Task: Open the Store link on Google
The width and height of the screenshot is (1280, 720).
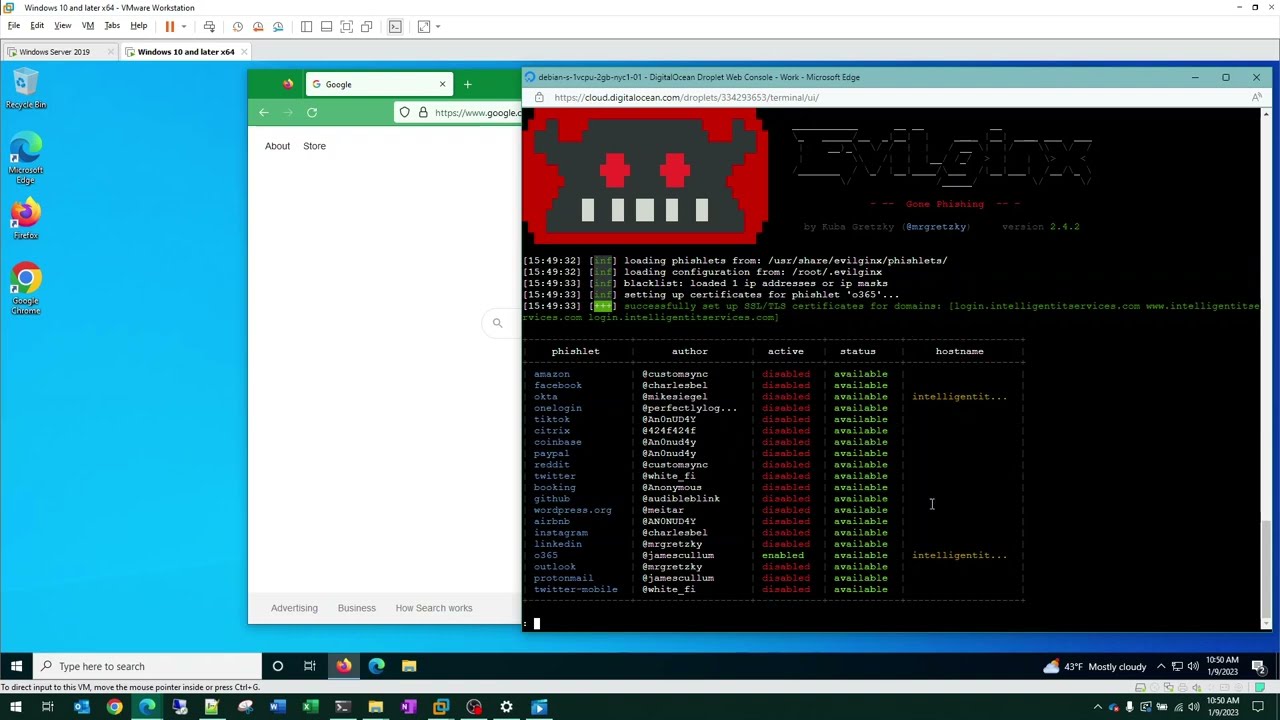Action: pyautogui.click(x=314, y=146)
